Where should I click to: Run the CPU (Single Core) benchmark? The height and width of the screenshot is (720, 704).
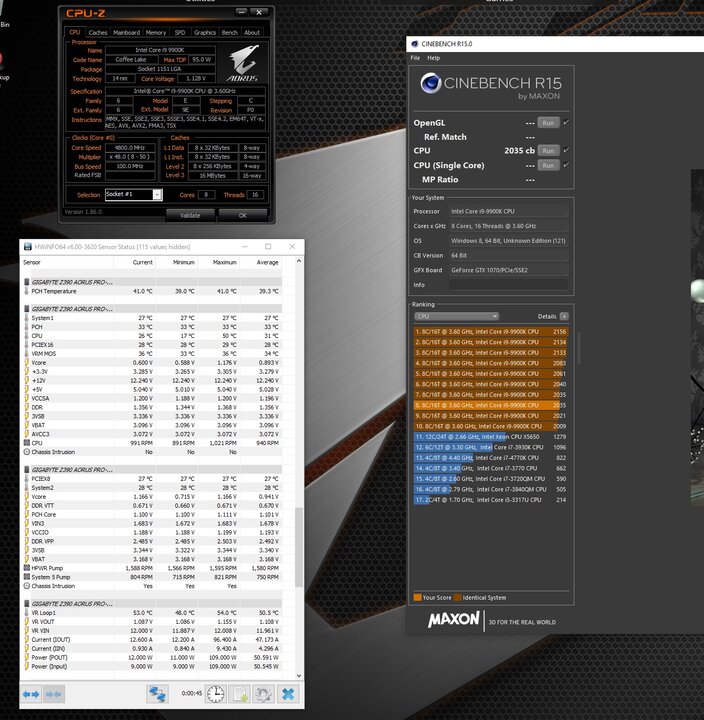click(548, 165)
